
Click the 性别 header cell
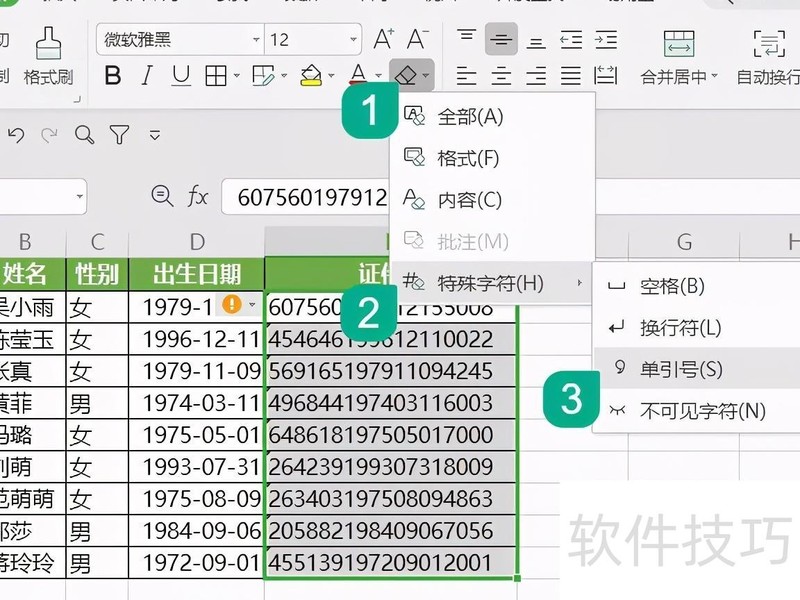(x=97, y=274)
